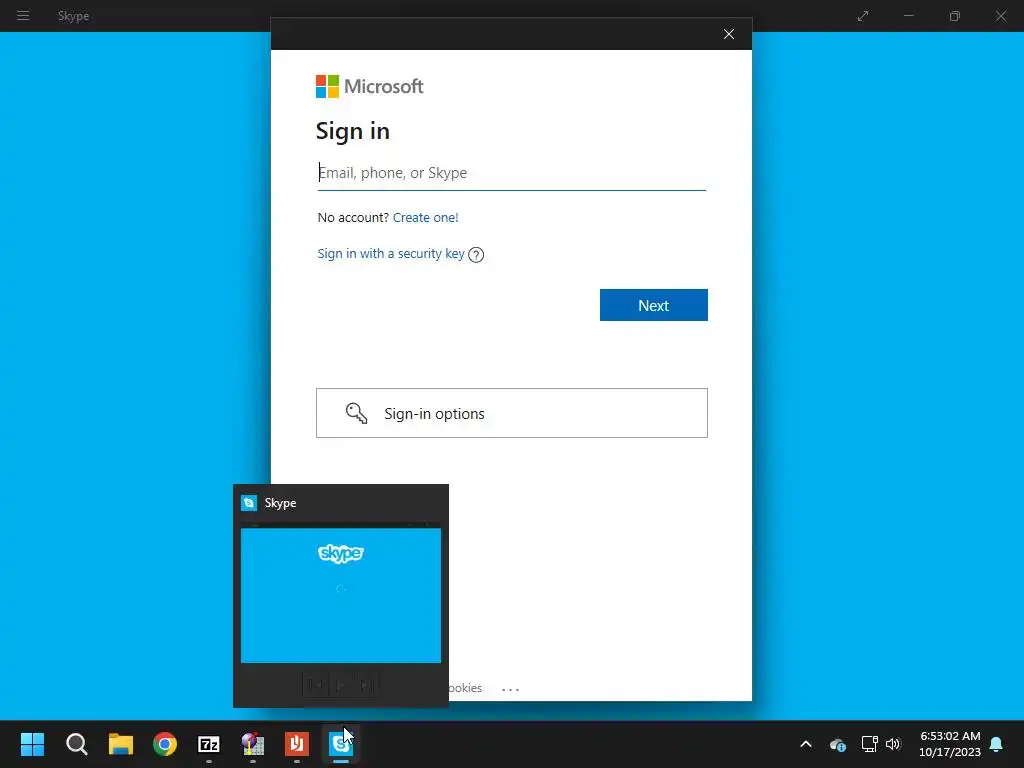The height and width of the screenshot is (768, 1024).
Task: Close the Microsoft sign-in dialog
Action: pyautogui.click(x=729, y=34)
